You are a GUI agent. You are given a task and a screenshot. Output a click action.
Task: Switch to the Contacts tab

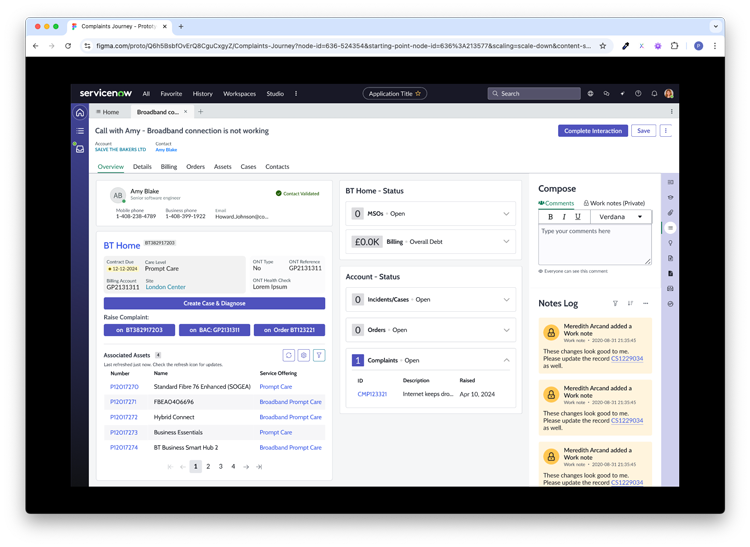pos(277,166)
